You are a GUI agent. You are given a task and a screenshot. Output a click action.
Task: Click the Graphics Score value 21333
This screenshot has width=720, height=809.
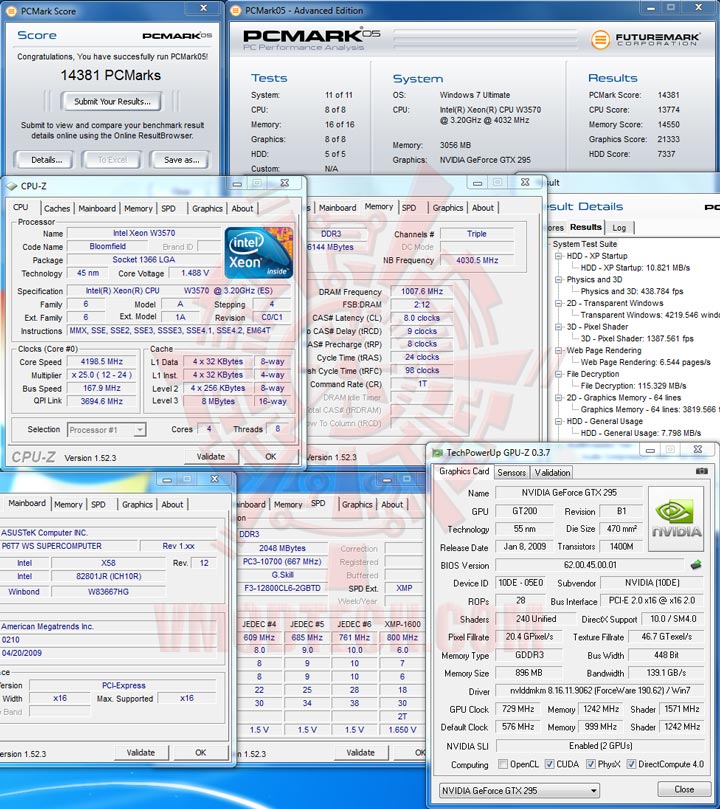(668, 139)
